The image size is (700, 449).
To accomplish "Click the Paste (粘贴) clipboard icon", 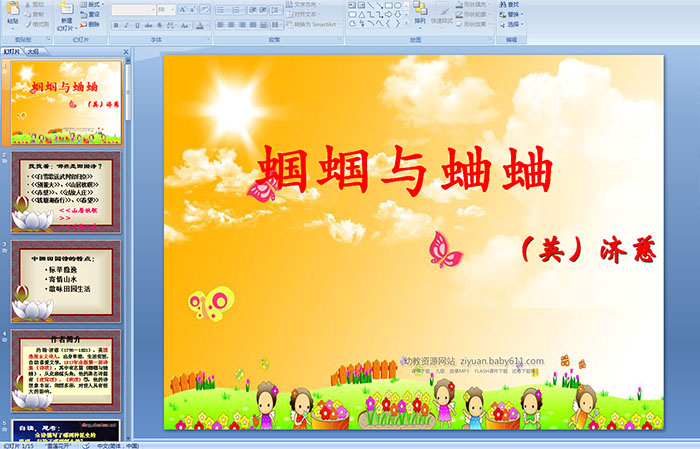I will 13,8.
